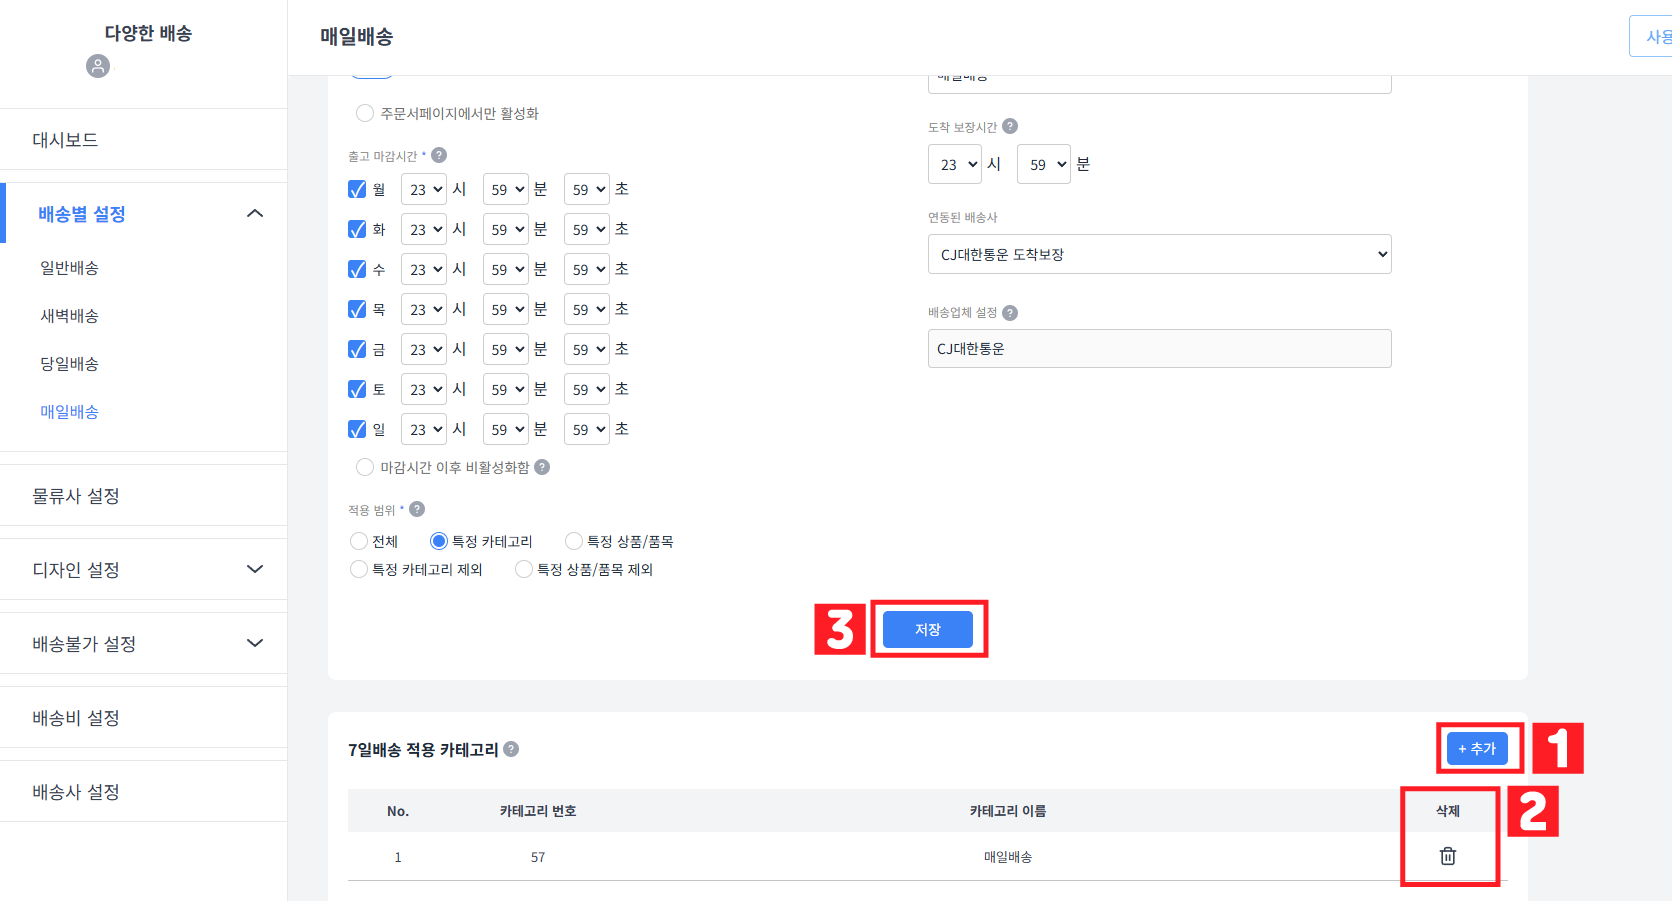Viewport: 1672px width, 901px height.
Task: Click help icon beside 마감시간 이후 비활성화함
Action: click(542, 467)
